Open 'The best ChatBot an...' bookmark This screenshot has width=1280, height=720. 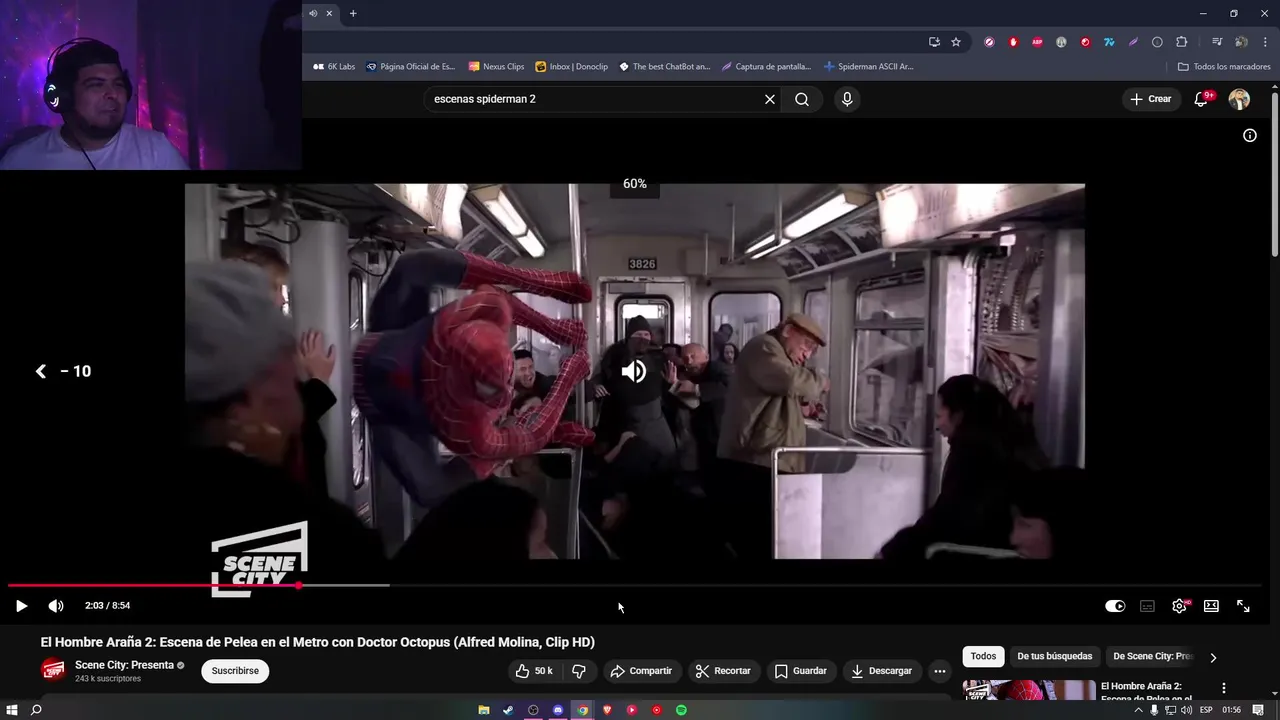click(664, 67)
